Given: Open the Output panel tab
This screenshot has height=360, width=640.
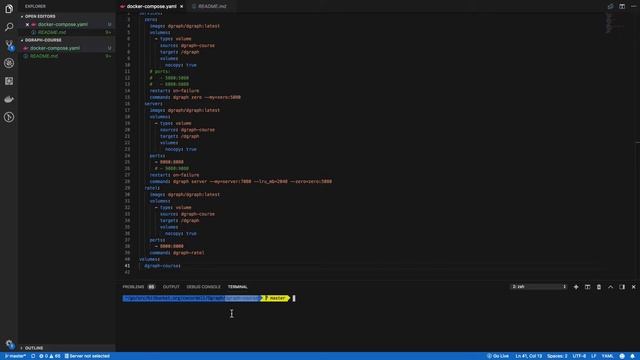Looking at the screenshot, I should 171,287.
